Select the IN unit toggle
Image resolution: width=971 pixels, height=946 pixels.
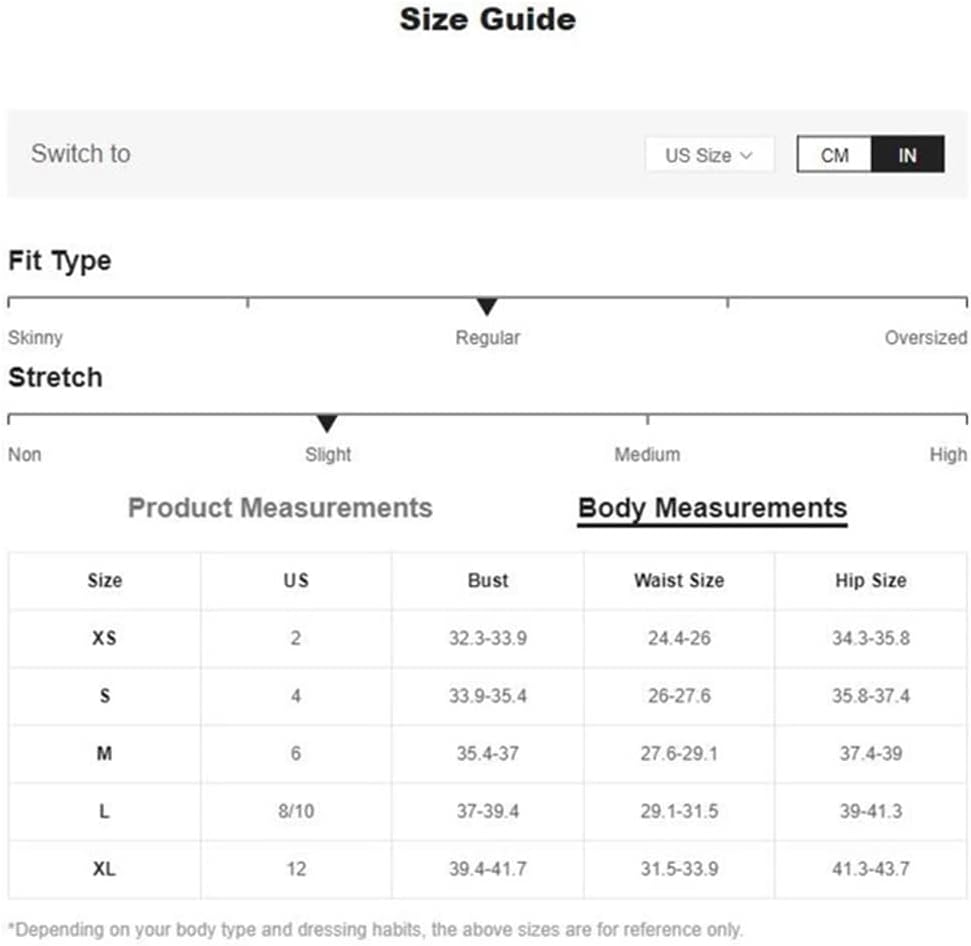pyautogui.click(x=907, y=155)
